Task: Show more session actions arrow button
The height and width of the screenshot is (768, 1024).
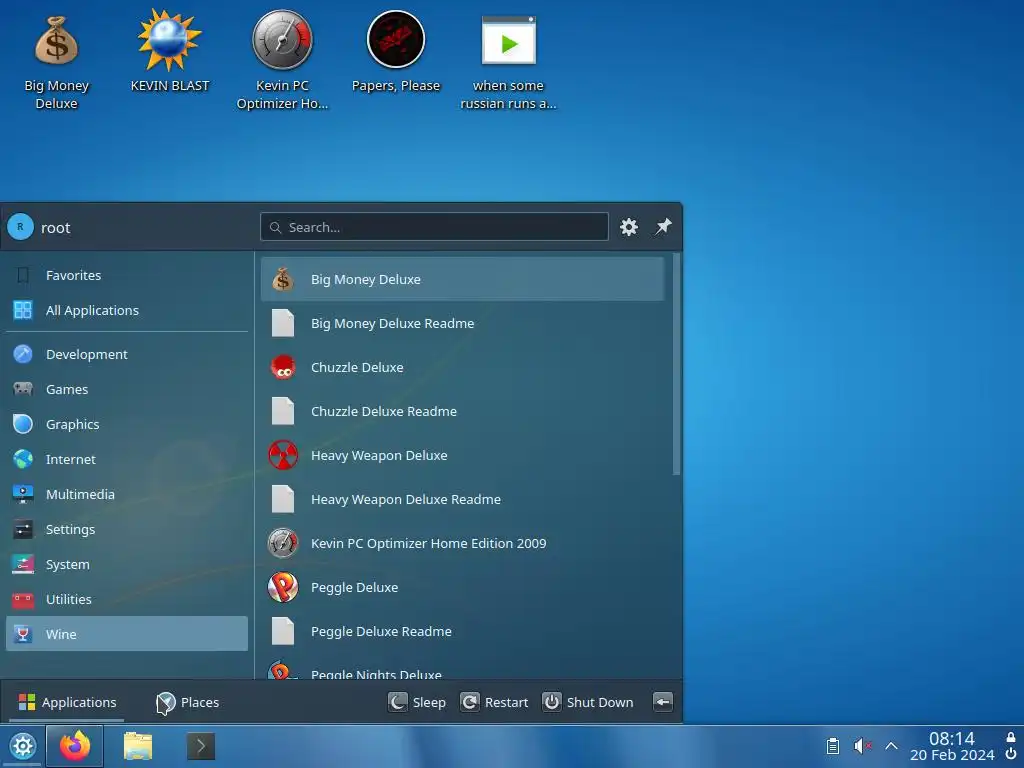Action: click(x=663, y=702)
